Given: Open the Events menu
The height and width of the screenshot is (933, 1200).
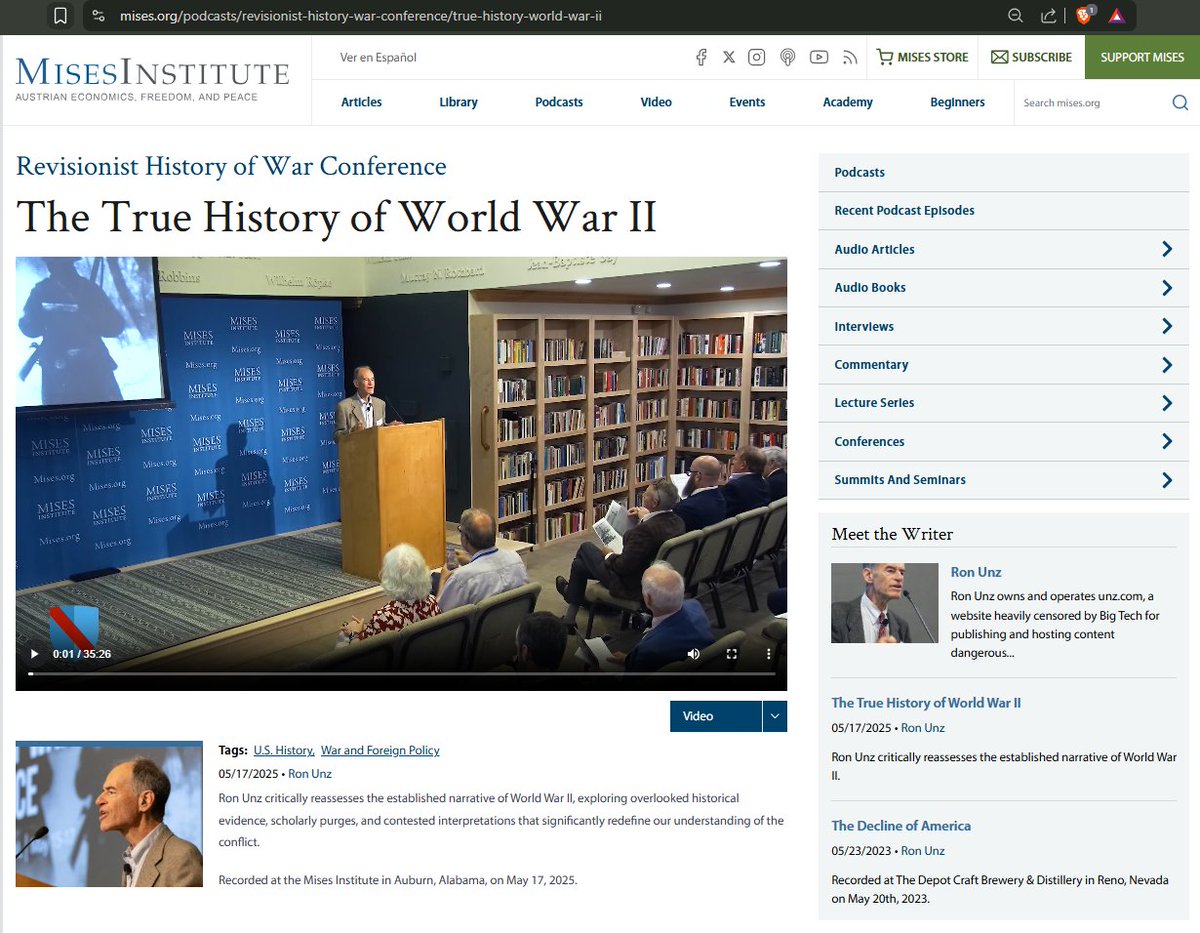Looking at the screenshot, I should 747,102.
